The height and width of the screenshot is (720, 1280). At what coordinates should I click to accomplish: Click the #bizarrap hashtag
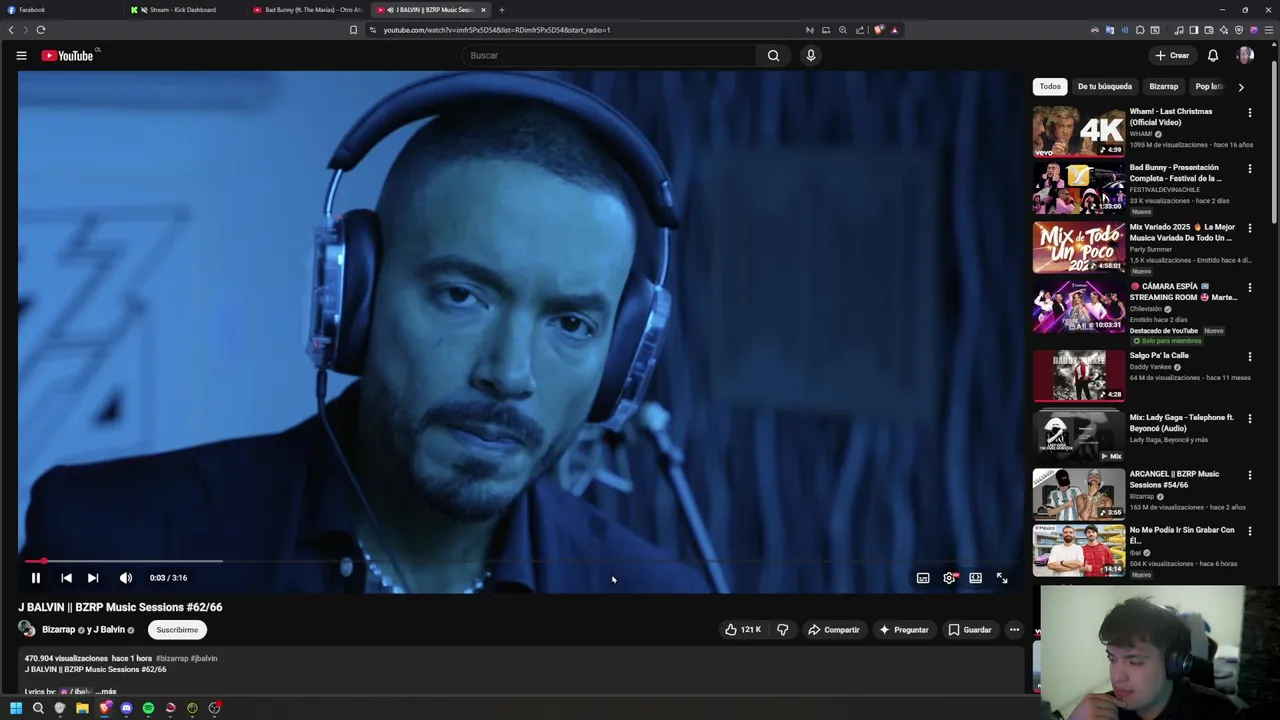(172, 658)
